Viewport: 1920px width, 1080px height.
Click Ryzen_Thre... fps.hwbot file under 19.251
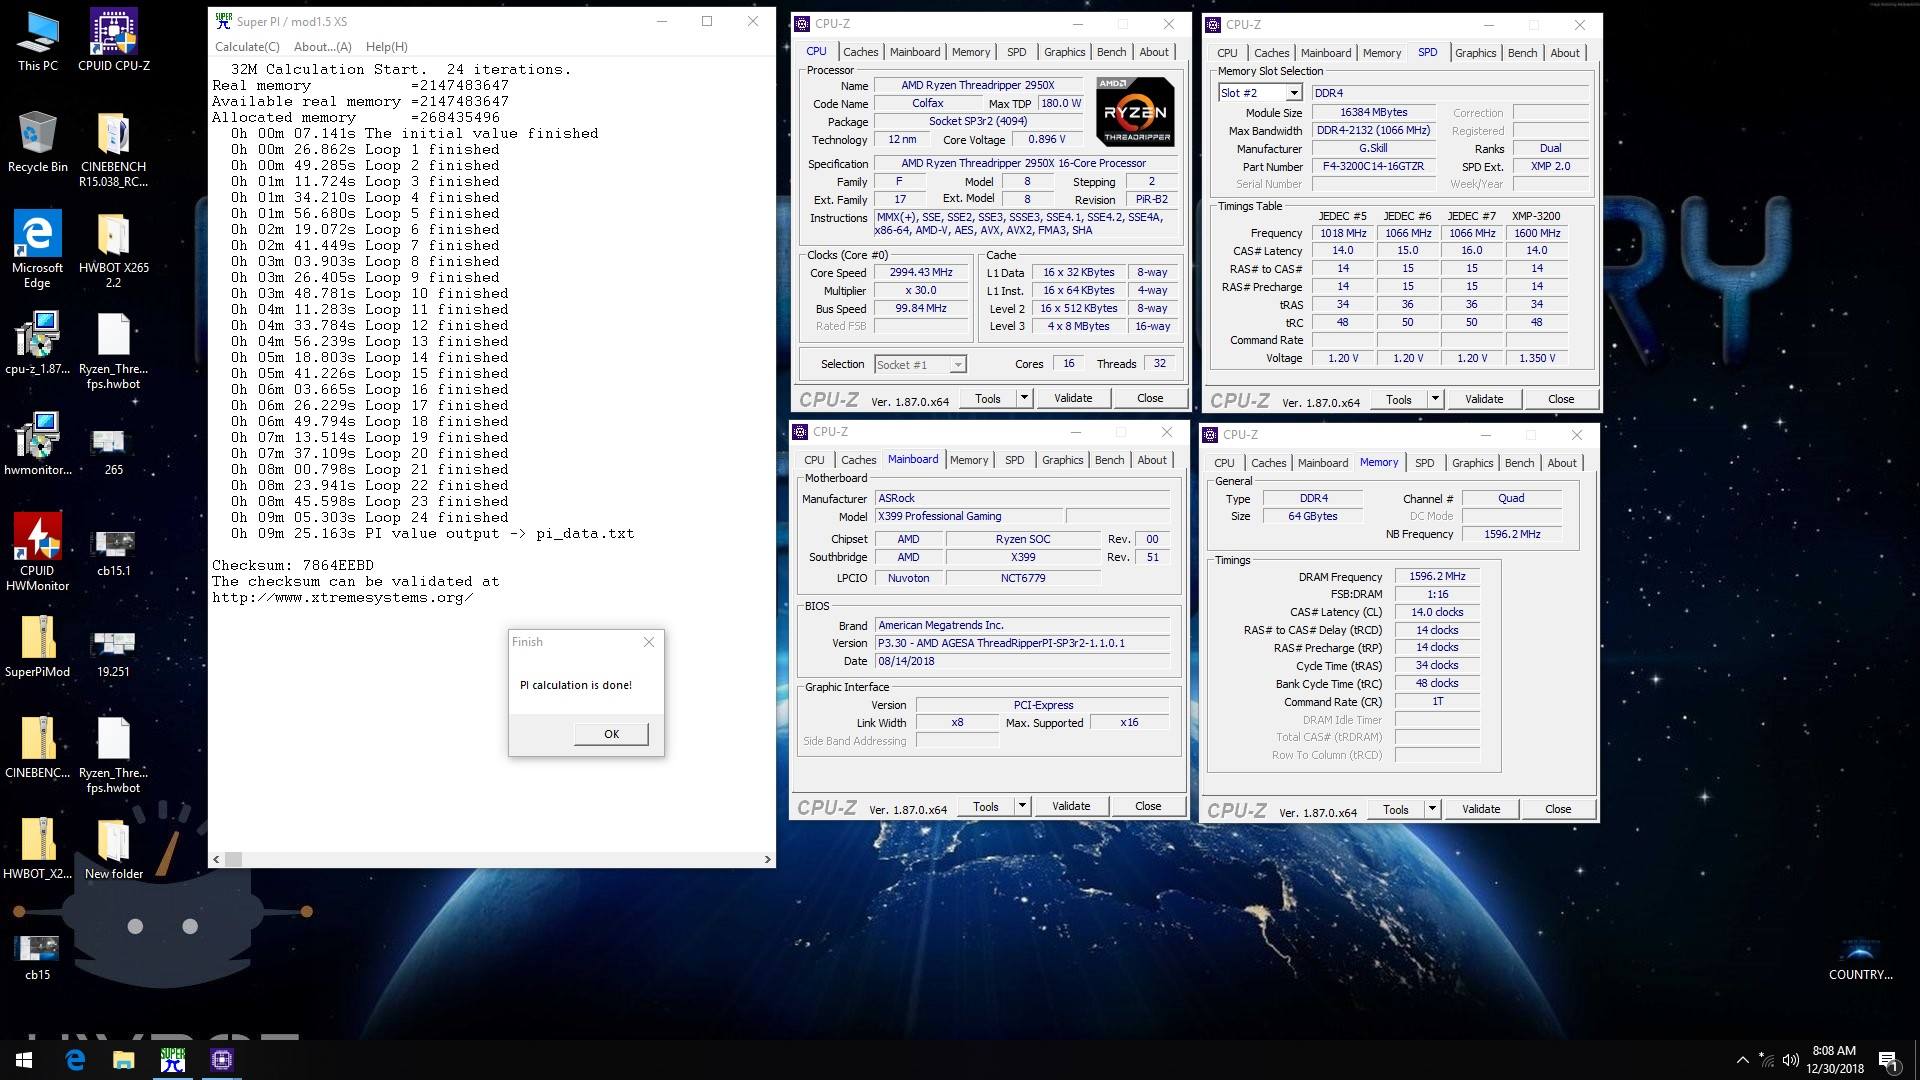114,755
